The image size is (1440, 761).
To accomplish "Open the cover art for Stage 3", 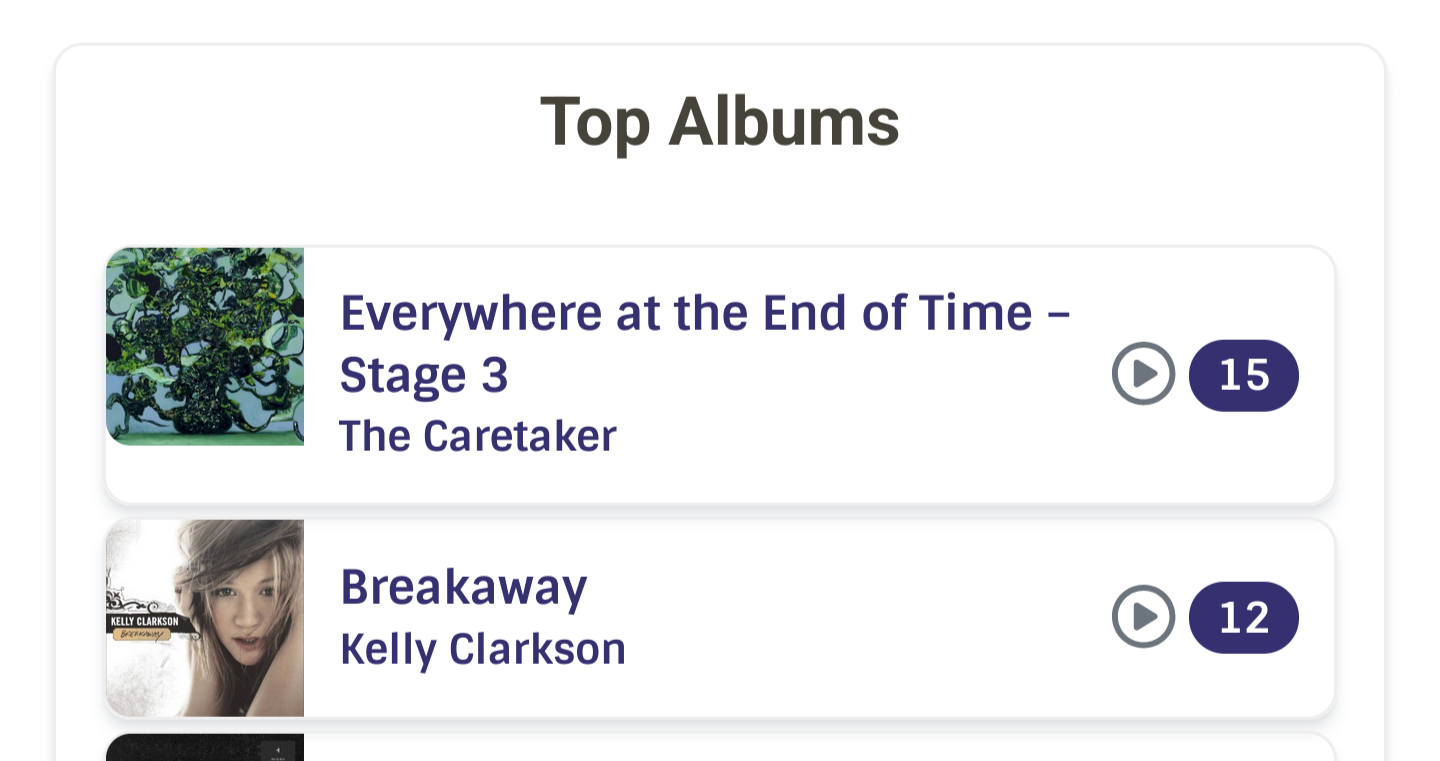I will pos(205,346).
